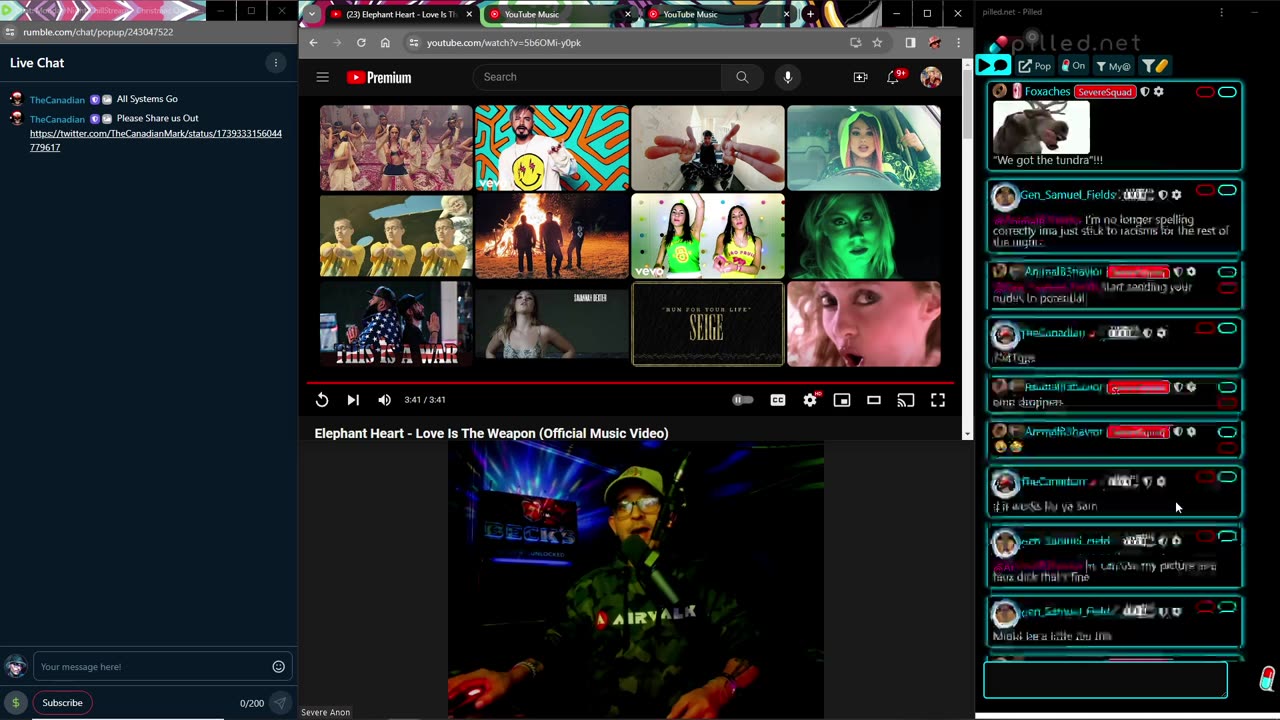Click the red pill toggle on Foxaches
The image size is (1280, 720).
click(1205, 92)
